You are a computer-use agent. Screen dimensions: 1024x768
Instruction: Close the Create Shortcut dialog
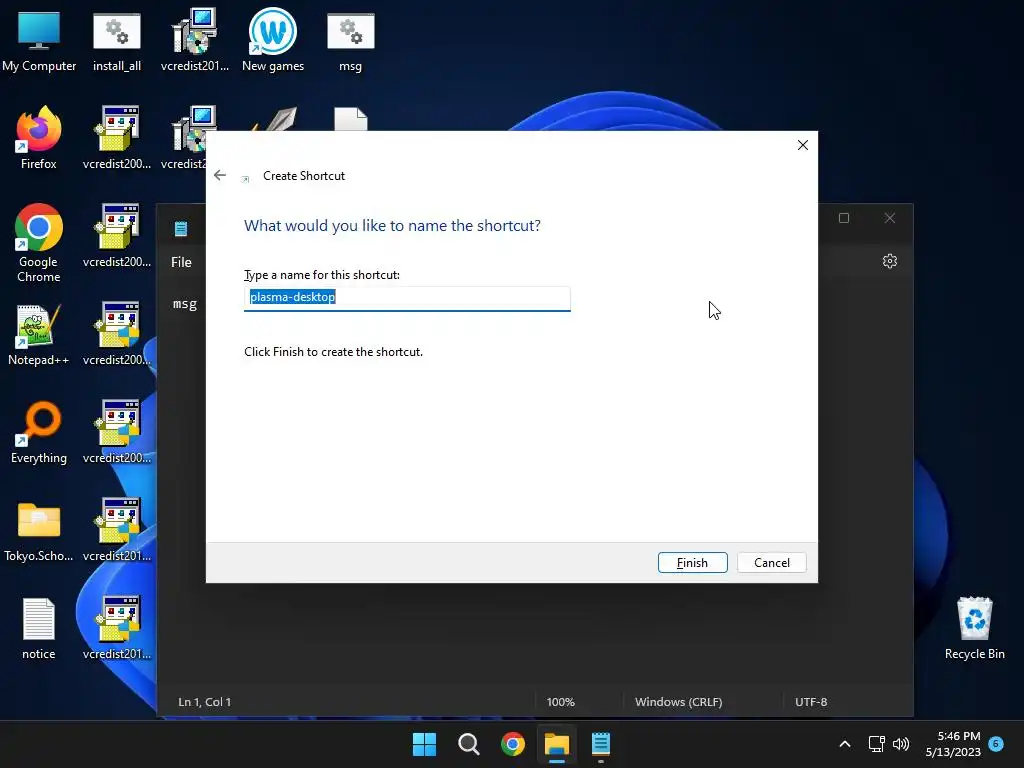[803, 145]
